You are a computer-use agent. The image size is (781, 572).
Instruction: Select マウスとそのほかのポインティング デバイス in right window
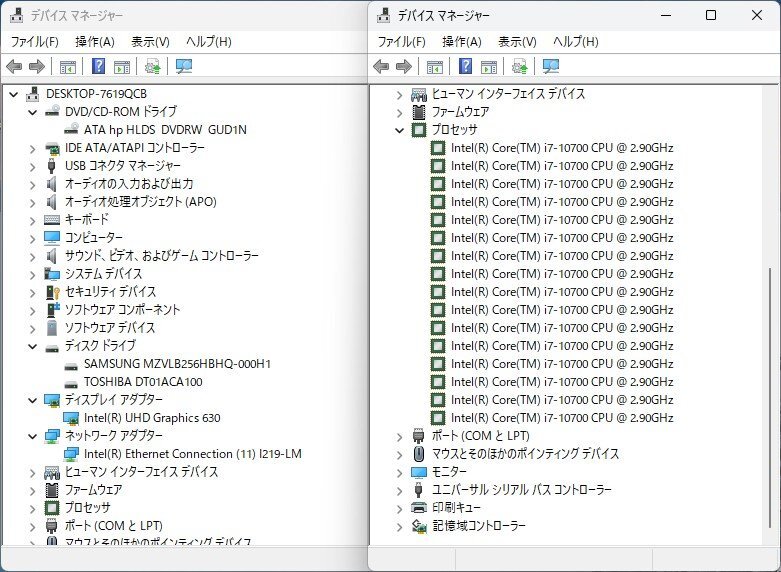[x=525, y=453]
